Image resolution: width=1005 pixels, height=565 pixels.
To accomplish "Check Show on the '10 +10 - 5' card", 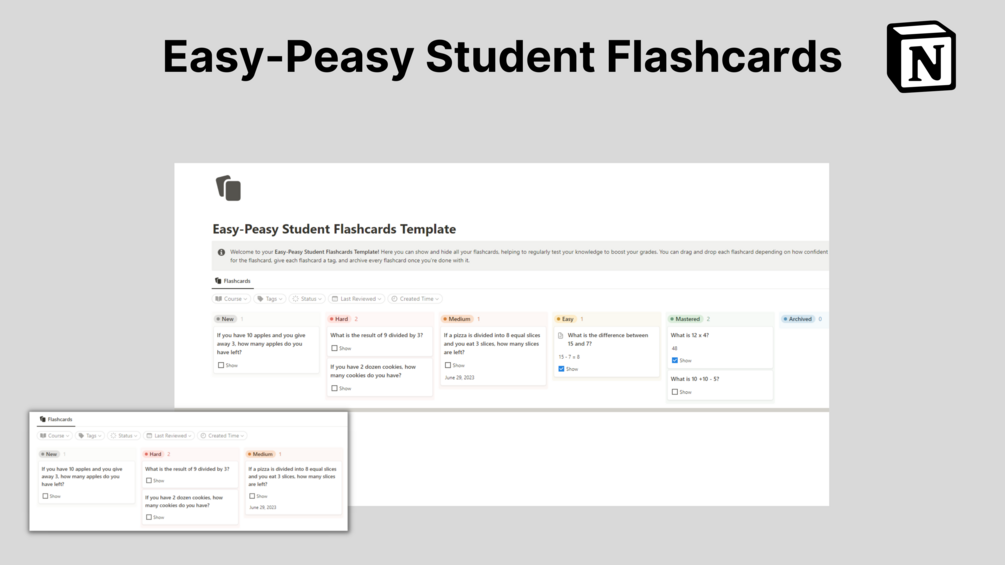I will coord(675,392).
